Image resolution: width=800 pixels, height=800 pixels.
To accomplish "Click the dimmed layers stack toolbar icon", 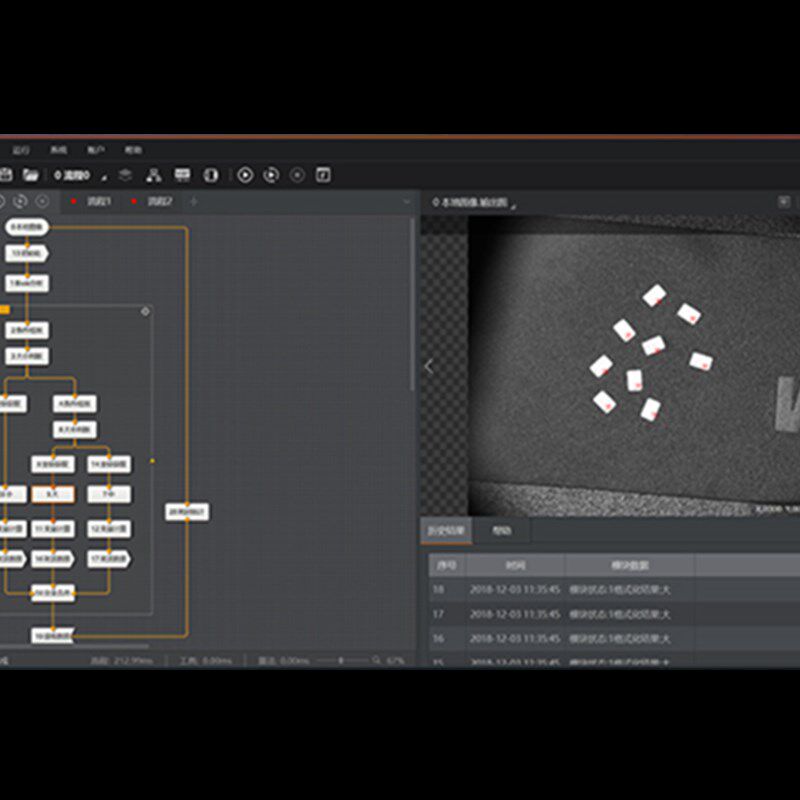I will (125, 175).
